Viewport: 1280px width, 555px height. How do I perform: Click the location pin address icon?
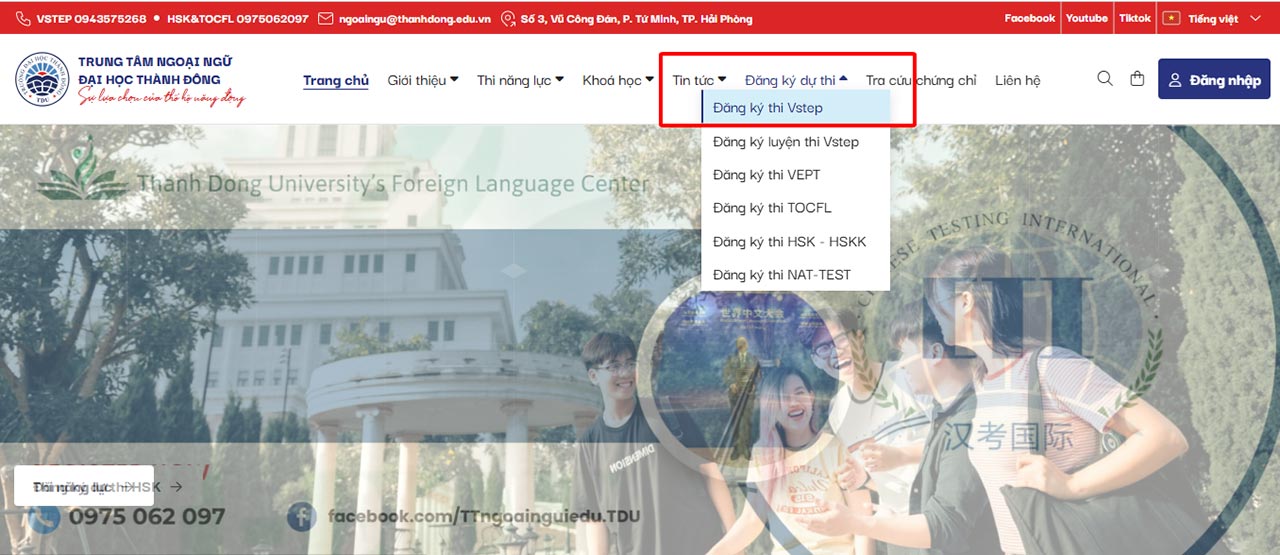point(508,19)
